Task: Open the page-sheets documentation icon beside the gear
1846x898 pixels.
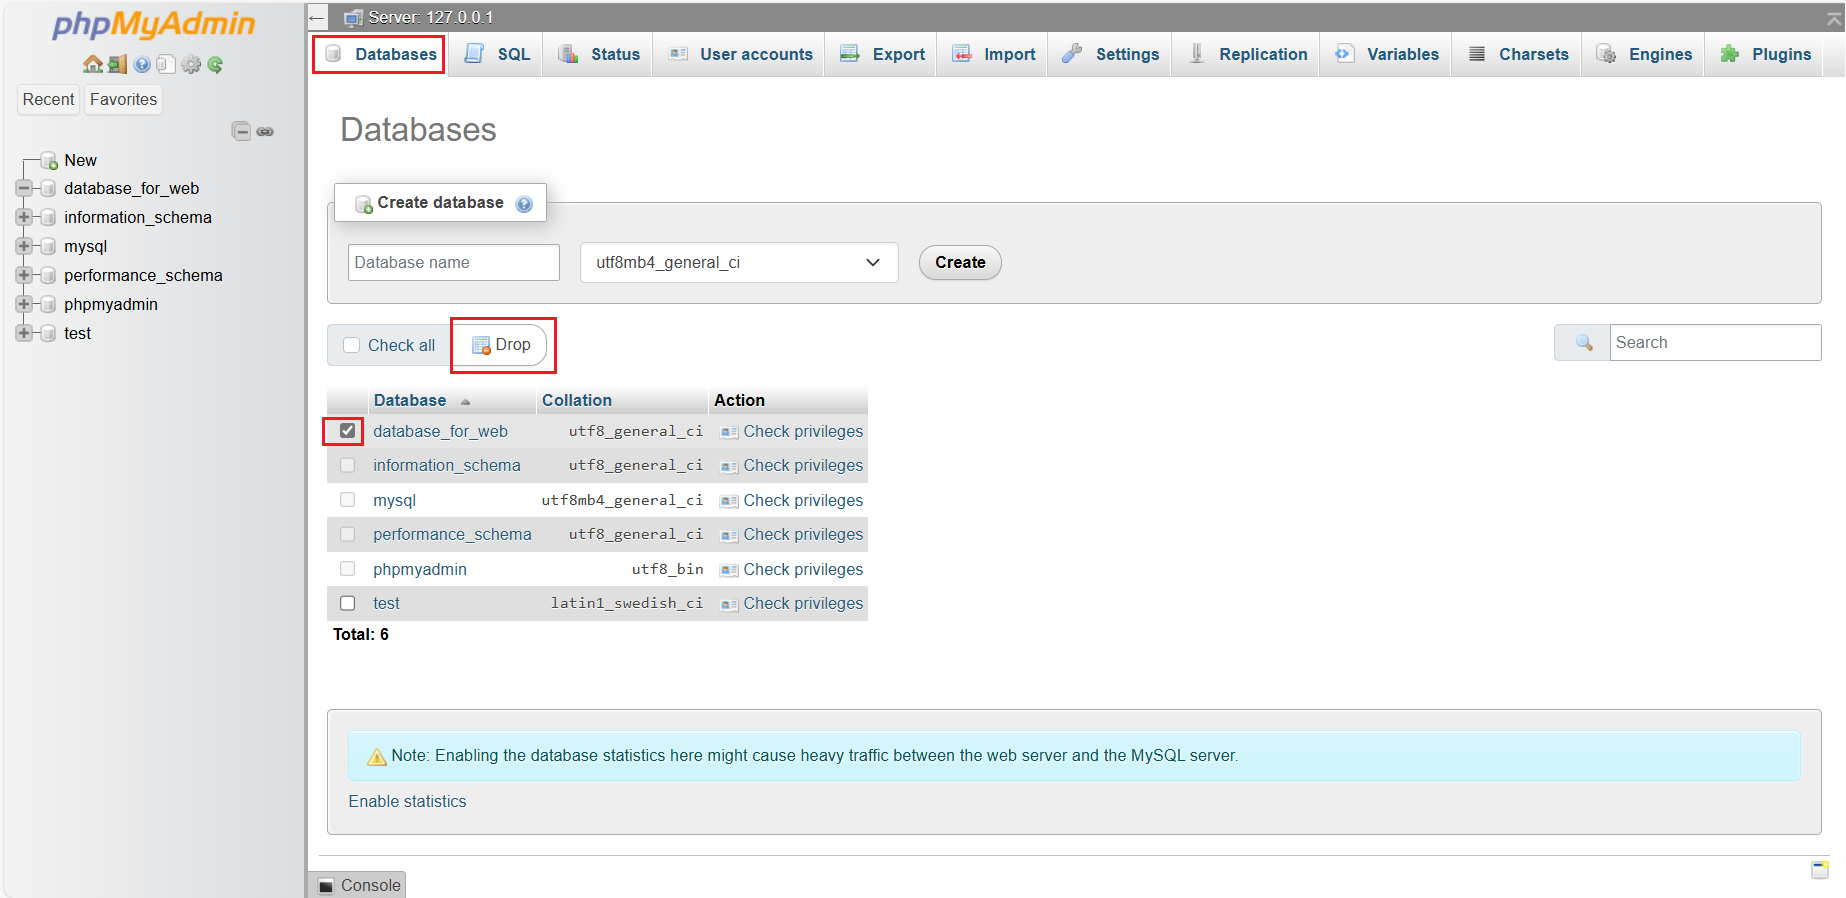Action: click(166, 65)
